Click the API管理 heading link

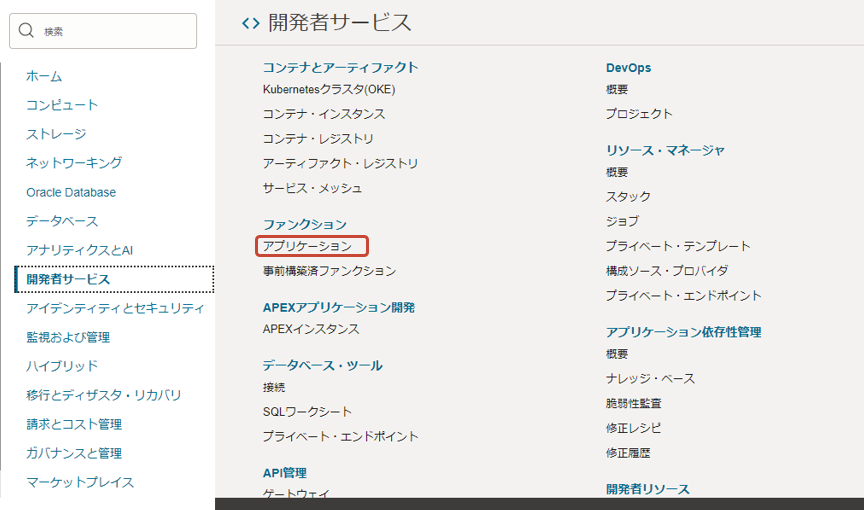click(284, 473)
